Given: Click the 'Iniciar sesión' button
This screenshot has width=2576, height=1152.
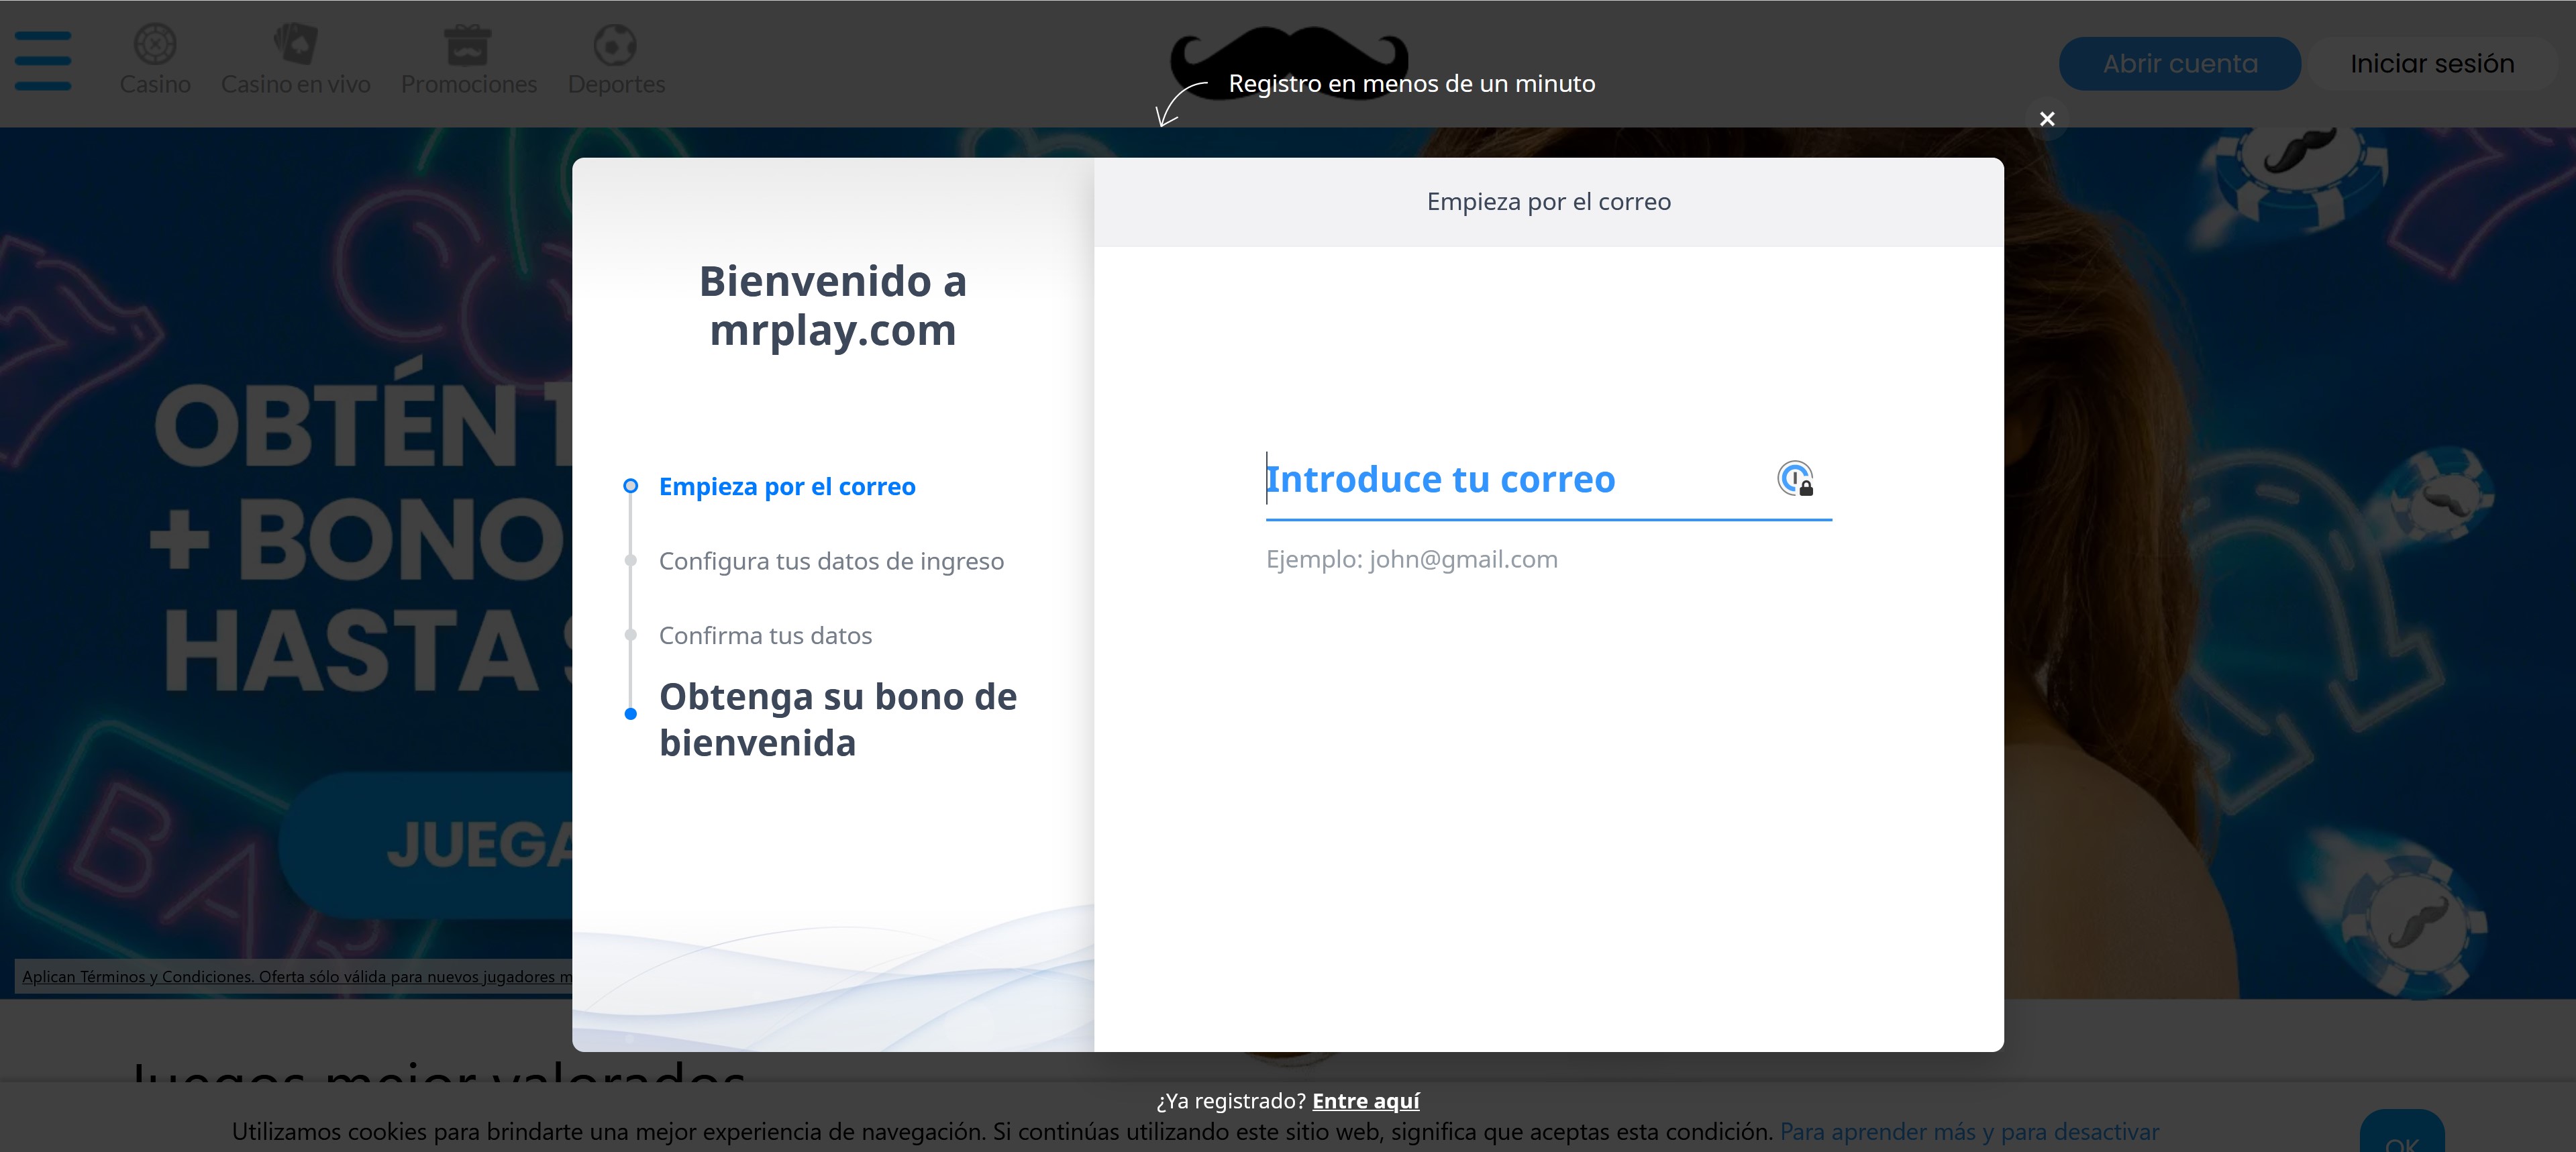Looking at the screenshot, I should tap(2431, 64).
